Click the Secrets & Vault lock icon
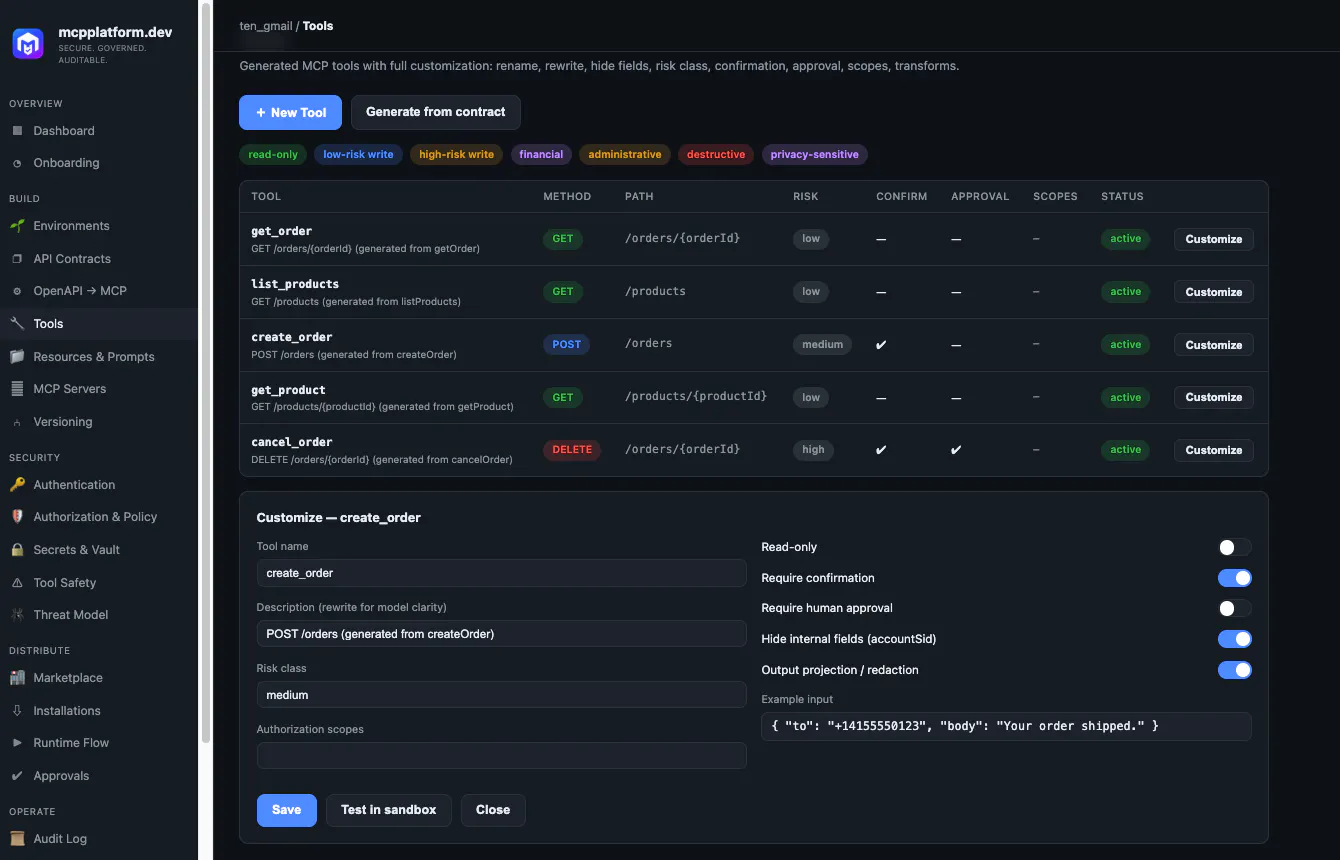This screenshot has width=1340, height=860. coord(17,550)
